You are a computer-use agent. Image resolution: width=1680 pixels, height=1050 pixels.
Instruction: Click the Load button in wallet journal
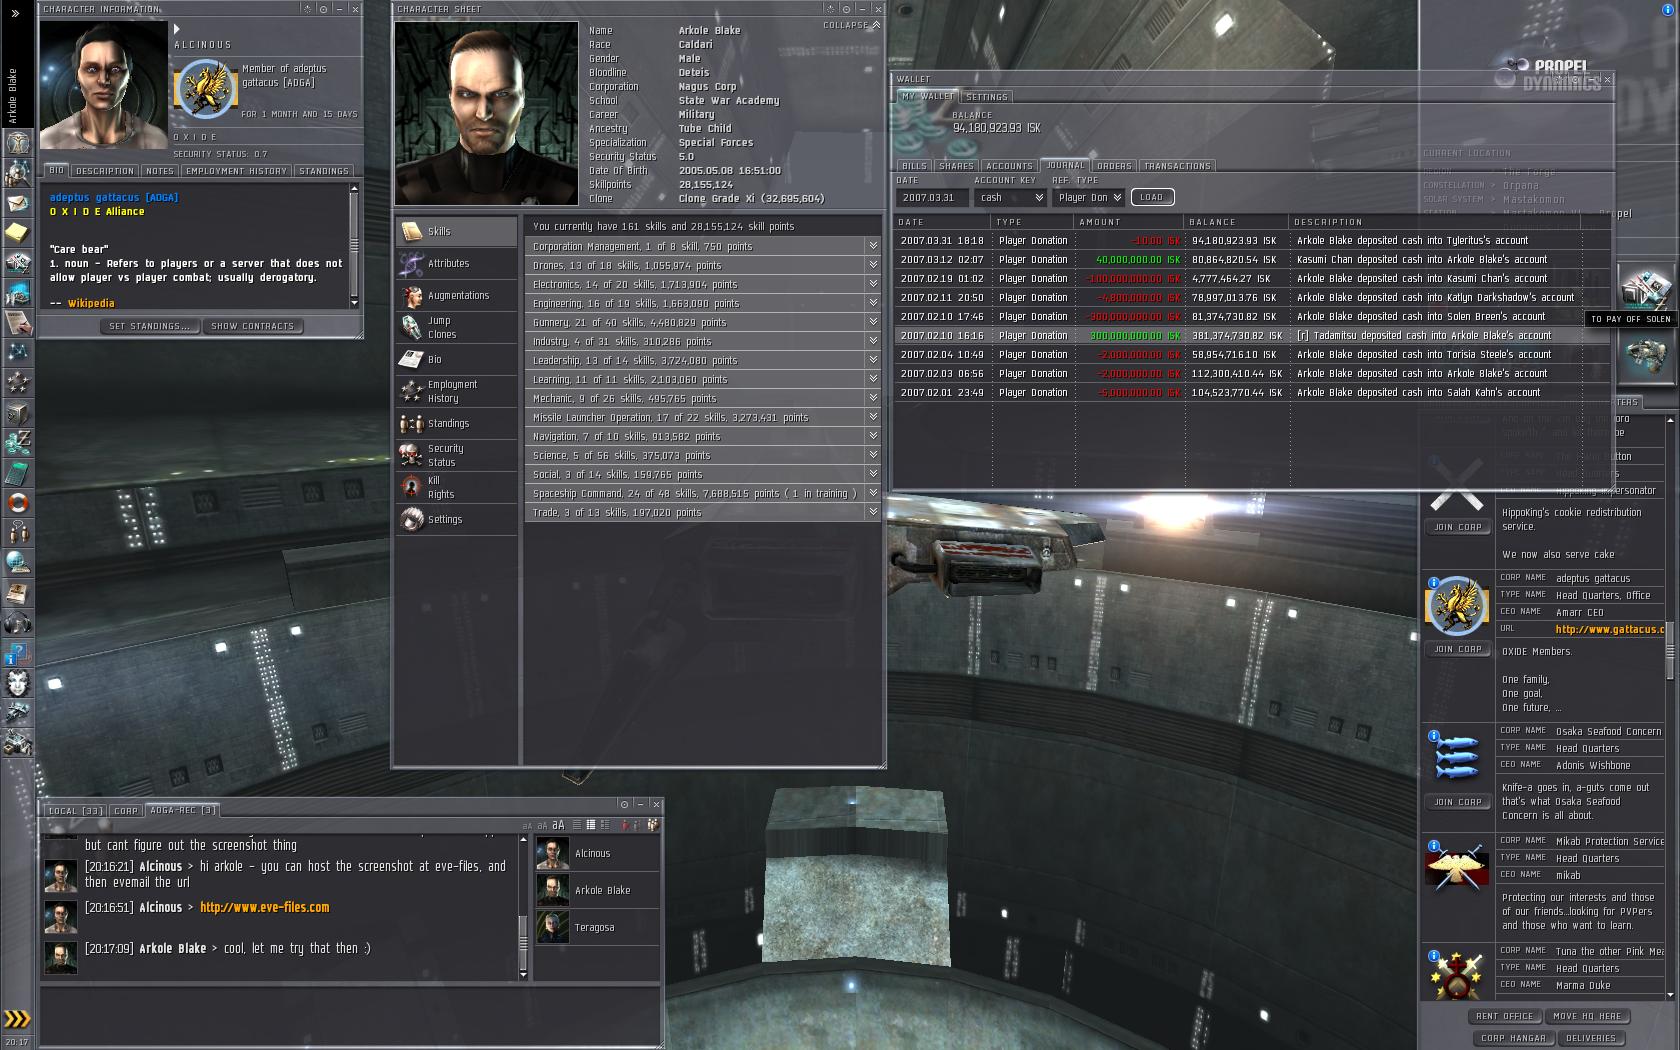1152,197
